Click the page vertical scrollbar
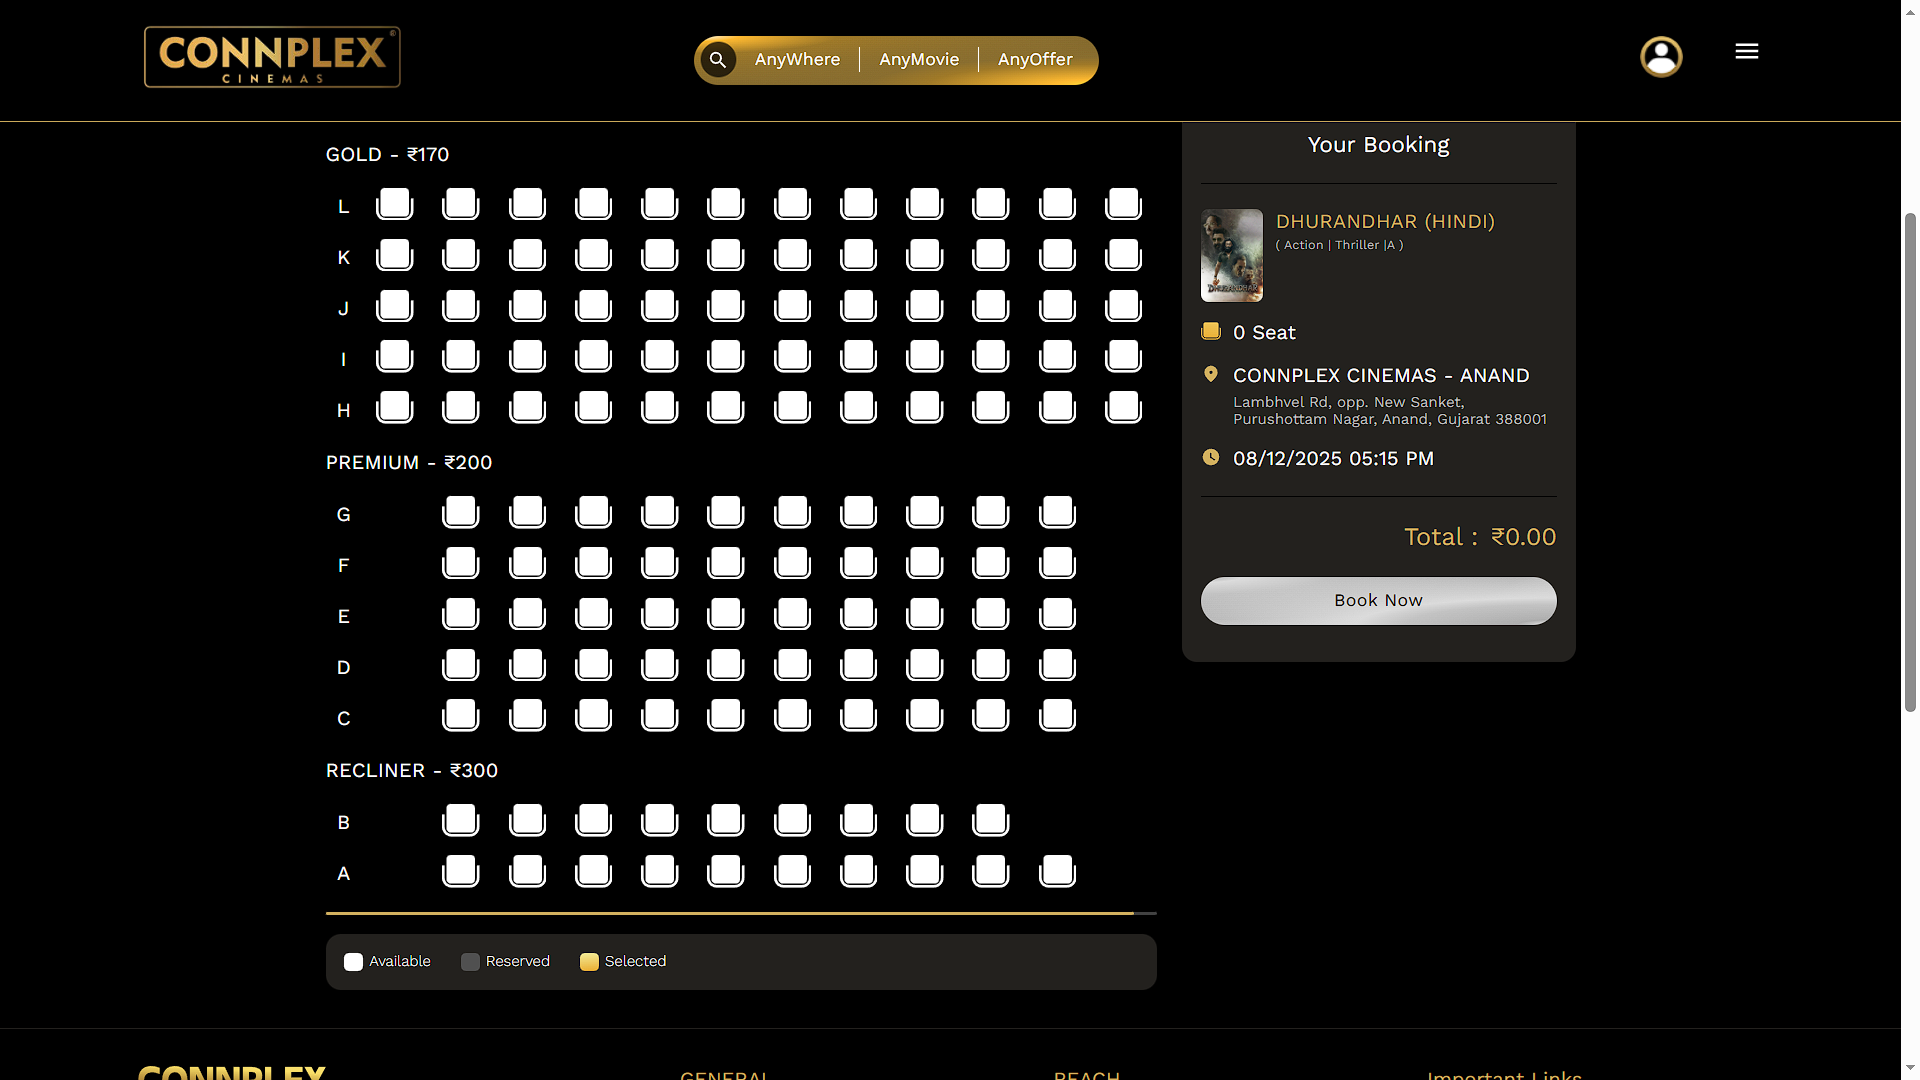This screenshot has width=1920, height=1080. pyautogui.click(x=1910, y=460)
